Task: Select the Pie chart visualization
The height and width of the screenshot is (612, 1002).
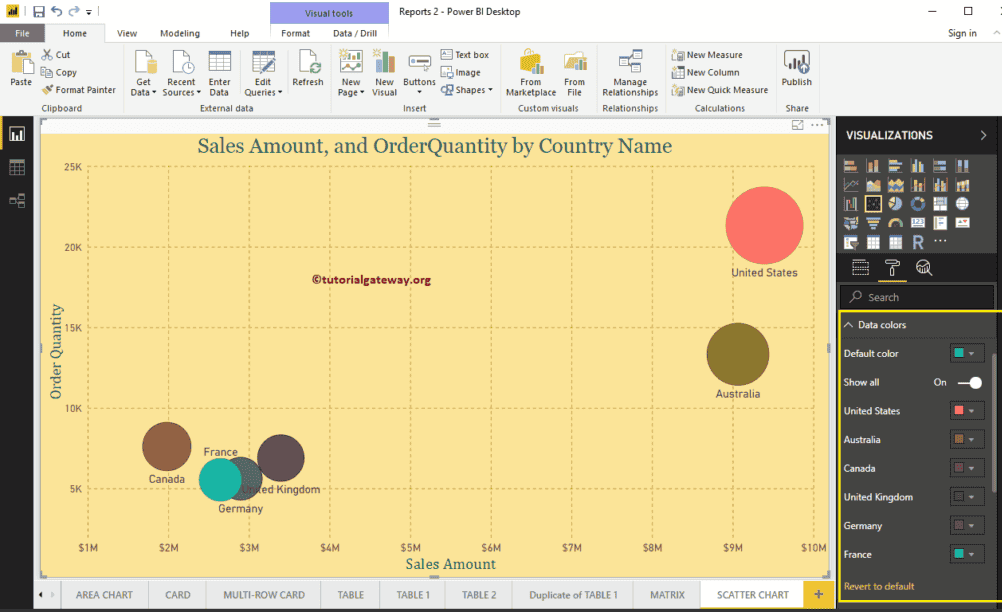Action: 896,203
